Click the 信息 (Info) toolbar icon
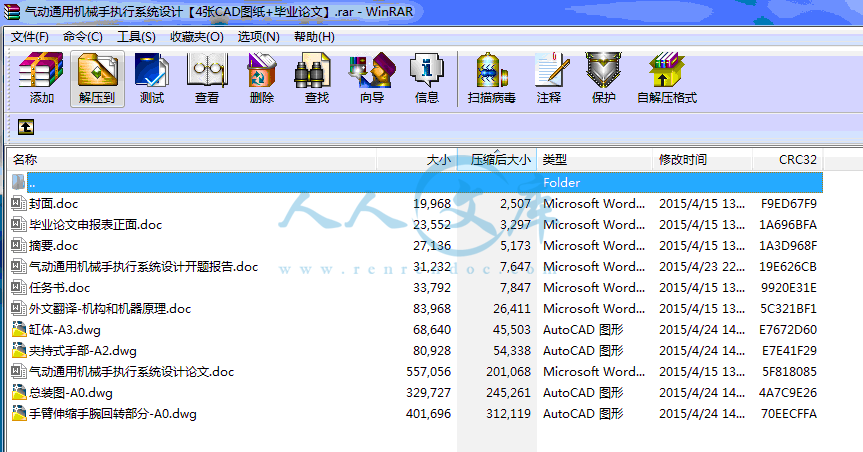This screenshot has height=452, width=863. coord(427,70)
